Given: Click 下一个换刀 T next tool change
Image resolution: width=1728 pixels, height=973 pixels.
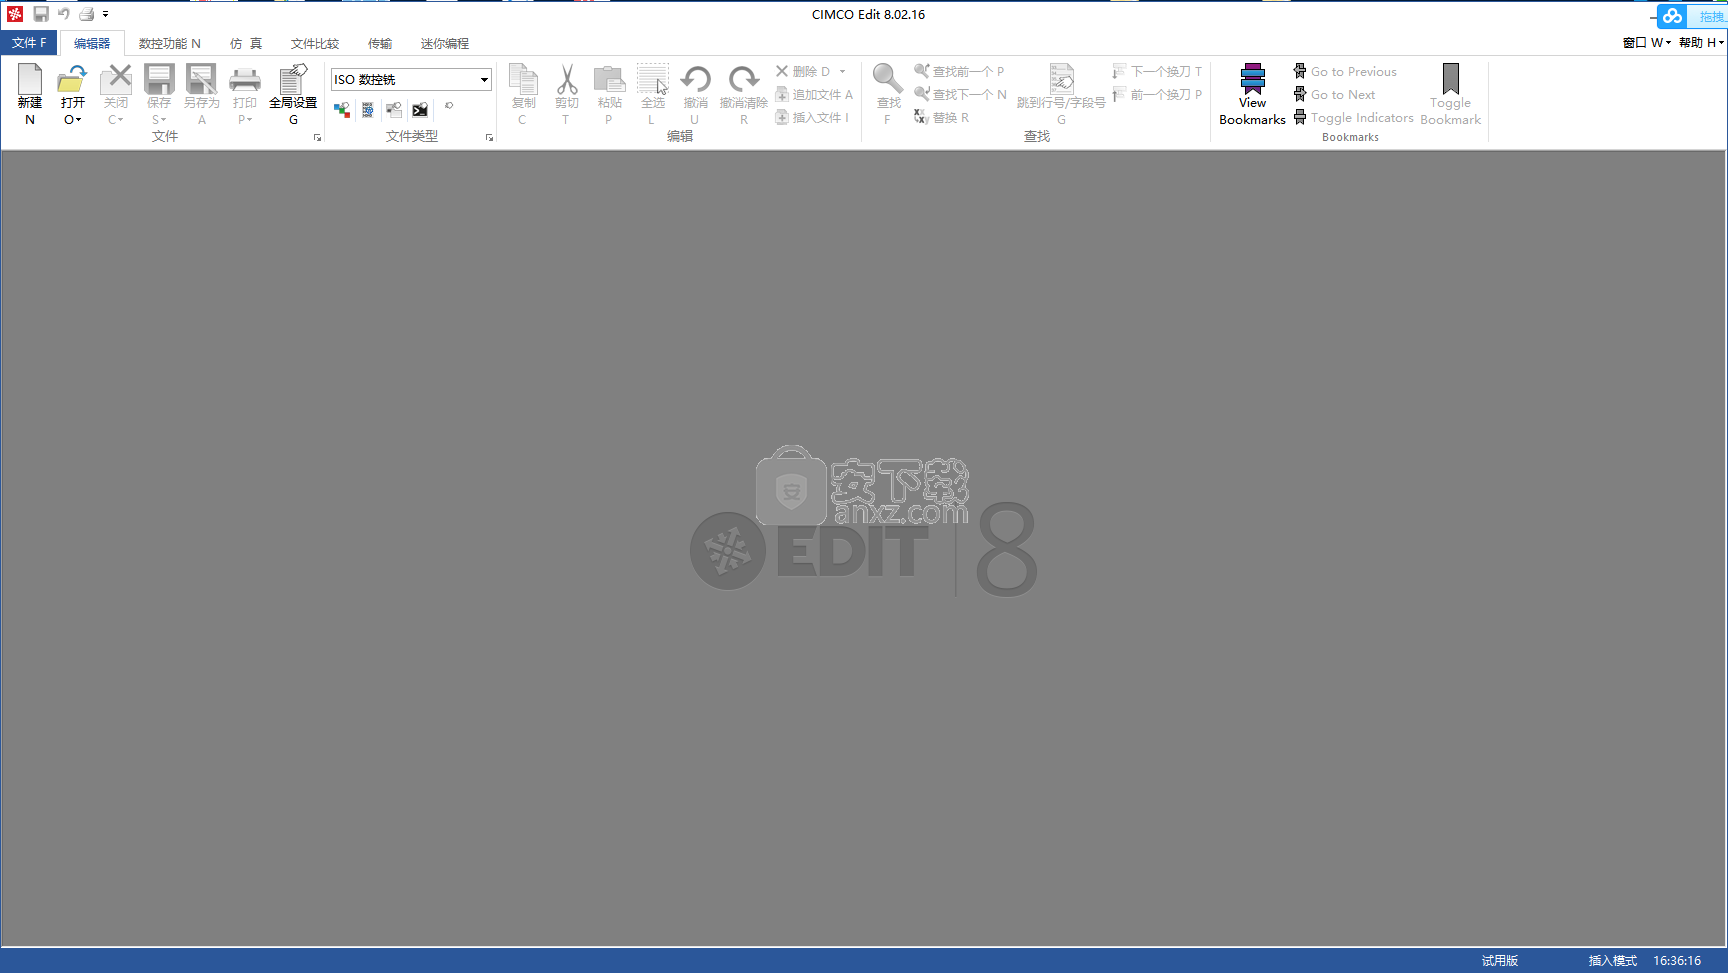Looking at the screenshot, I should click(x=1157, y=71).
